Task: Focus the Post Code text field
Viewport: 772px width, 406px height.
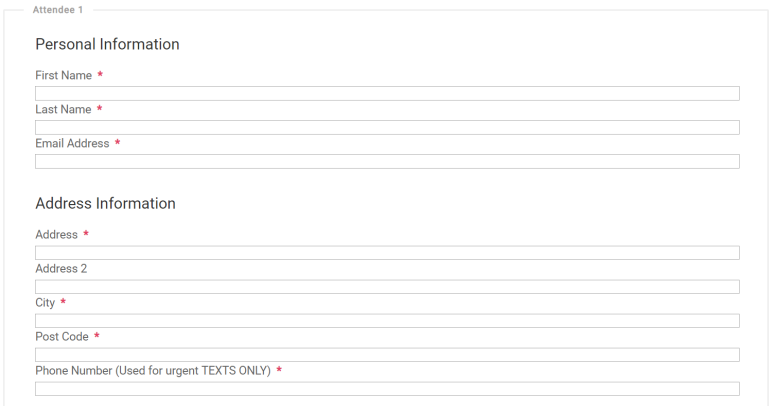Action: pos(387,355)
